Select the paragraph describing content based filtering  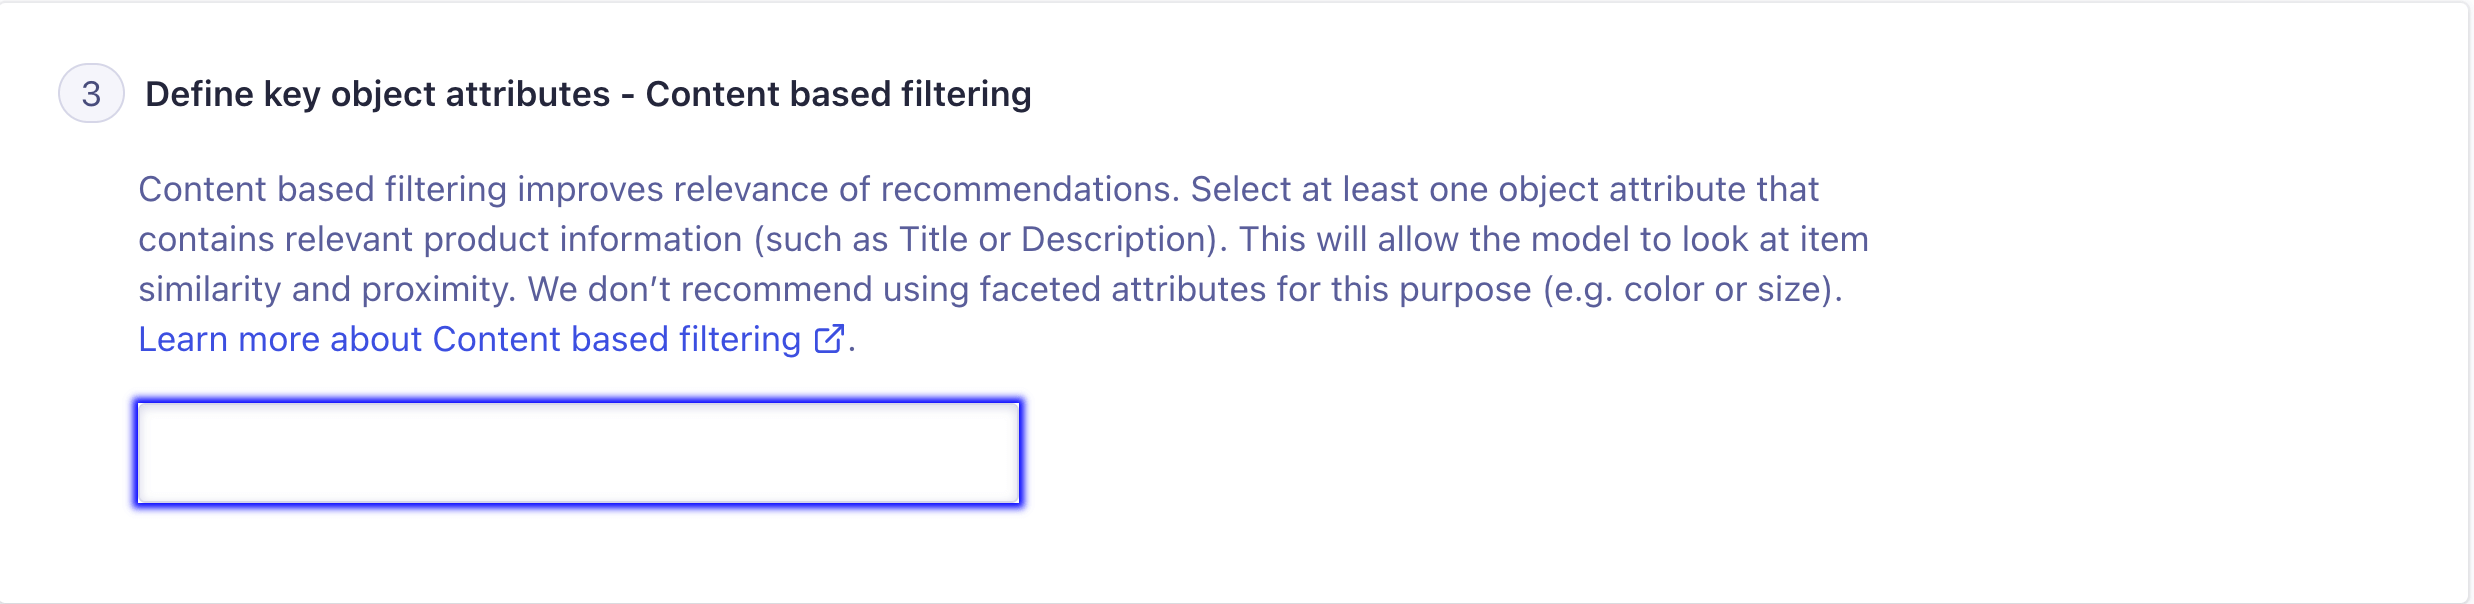900,240
